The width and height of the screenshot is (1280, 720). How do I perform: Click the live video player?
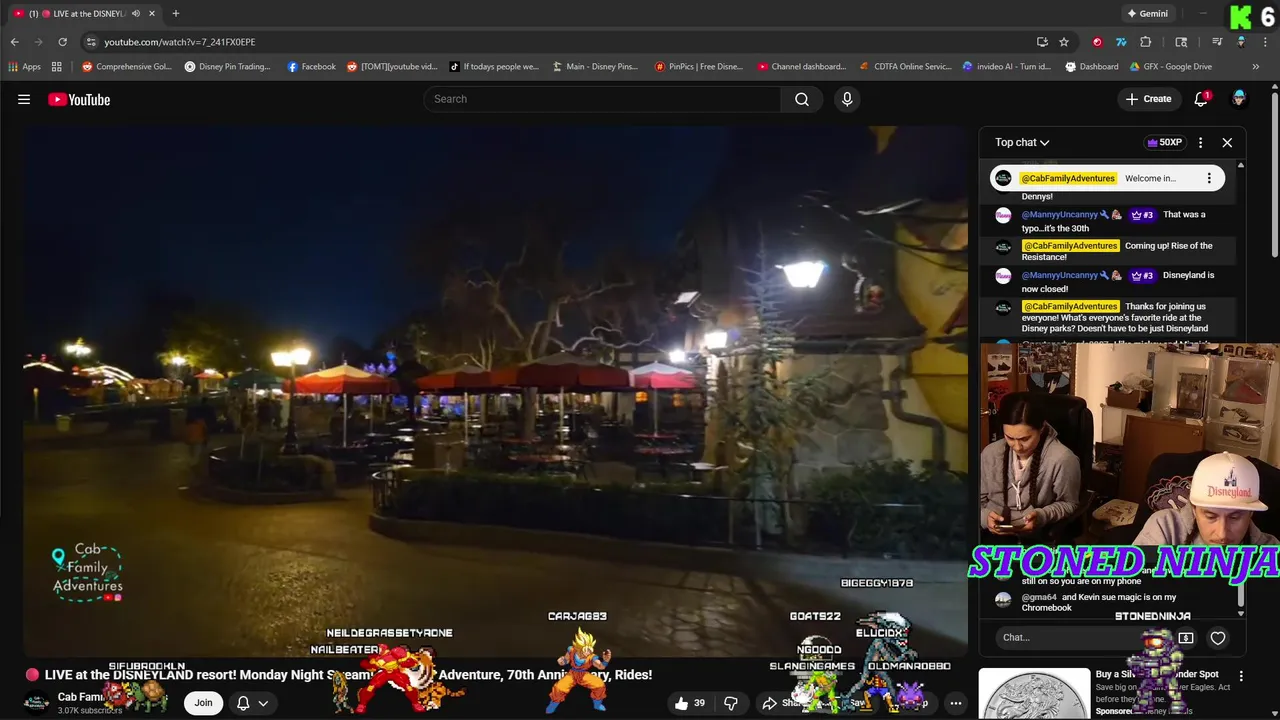(x=496, y=390)
